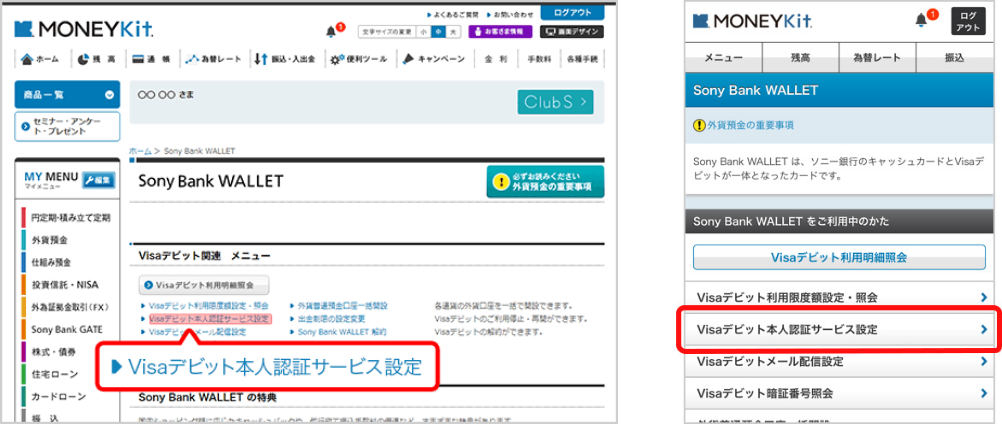Click the blue ログアウト button on desktop
The width and height of the screenshot is (1002, 424).
tap(571, 12)
